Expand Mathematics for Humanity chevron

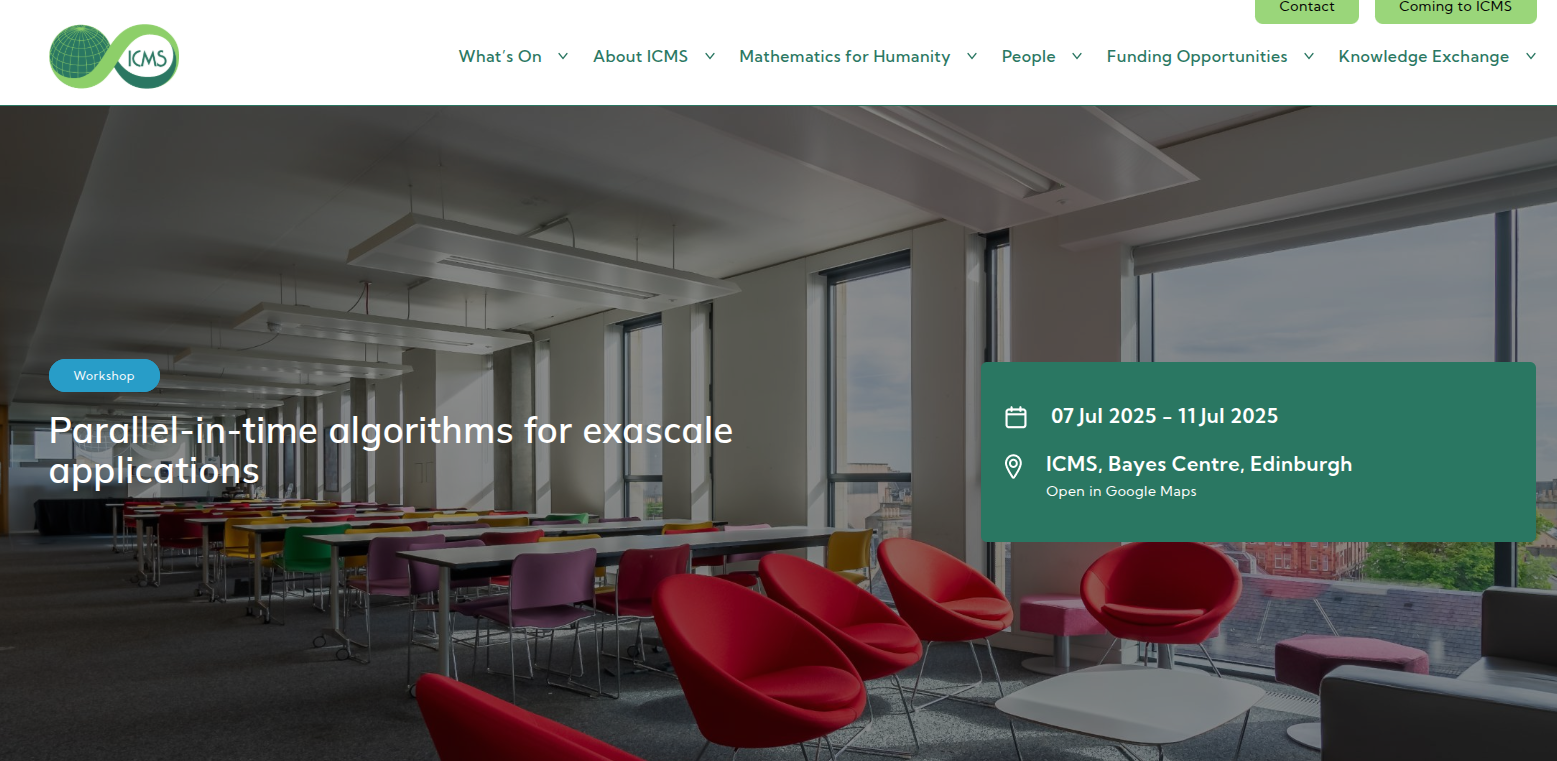click(x=972, y=56)
